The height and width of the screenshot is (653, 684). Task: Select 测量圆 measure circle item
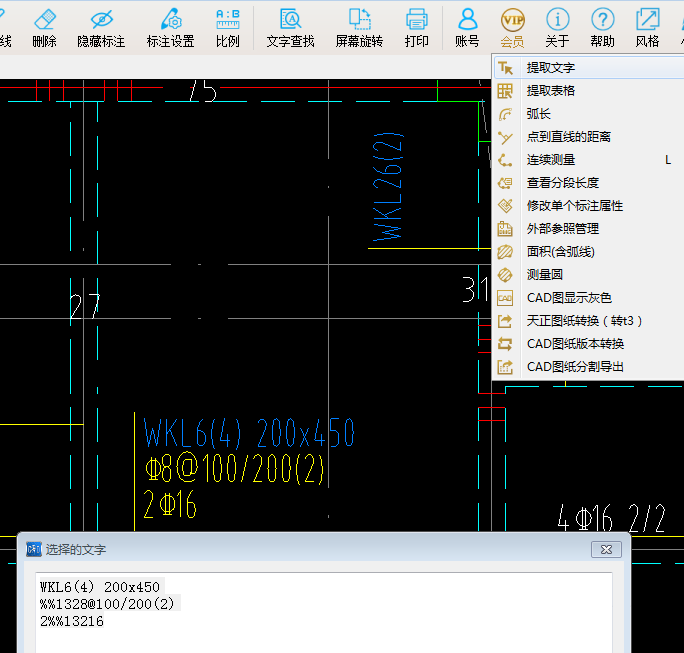coord(589,275)
